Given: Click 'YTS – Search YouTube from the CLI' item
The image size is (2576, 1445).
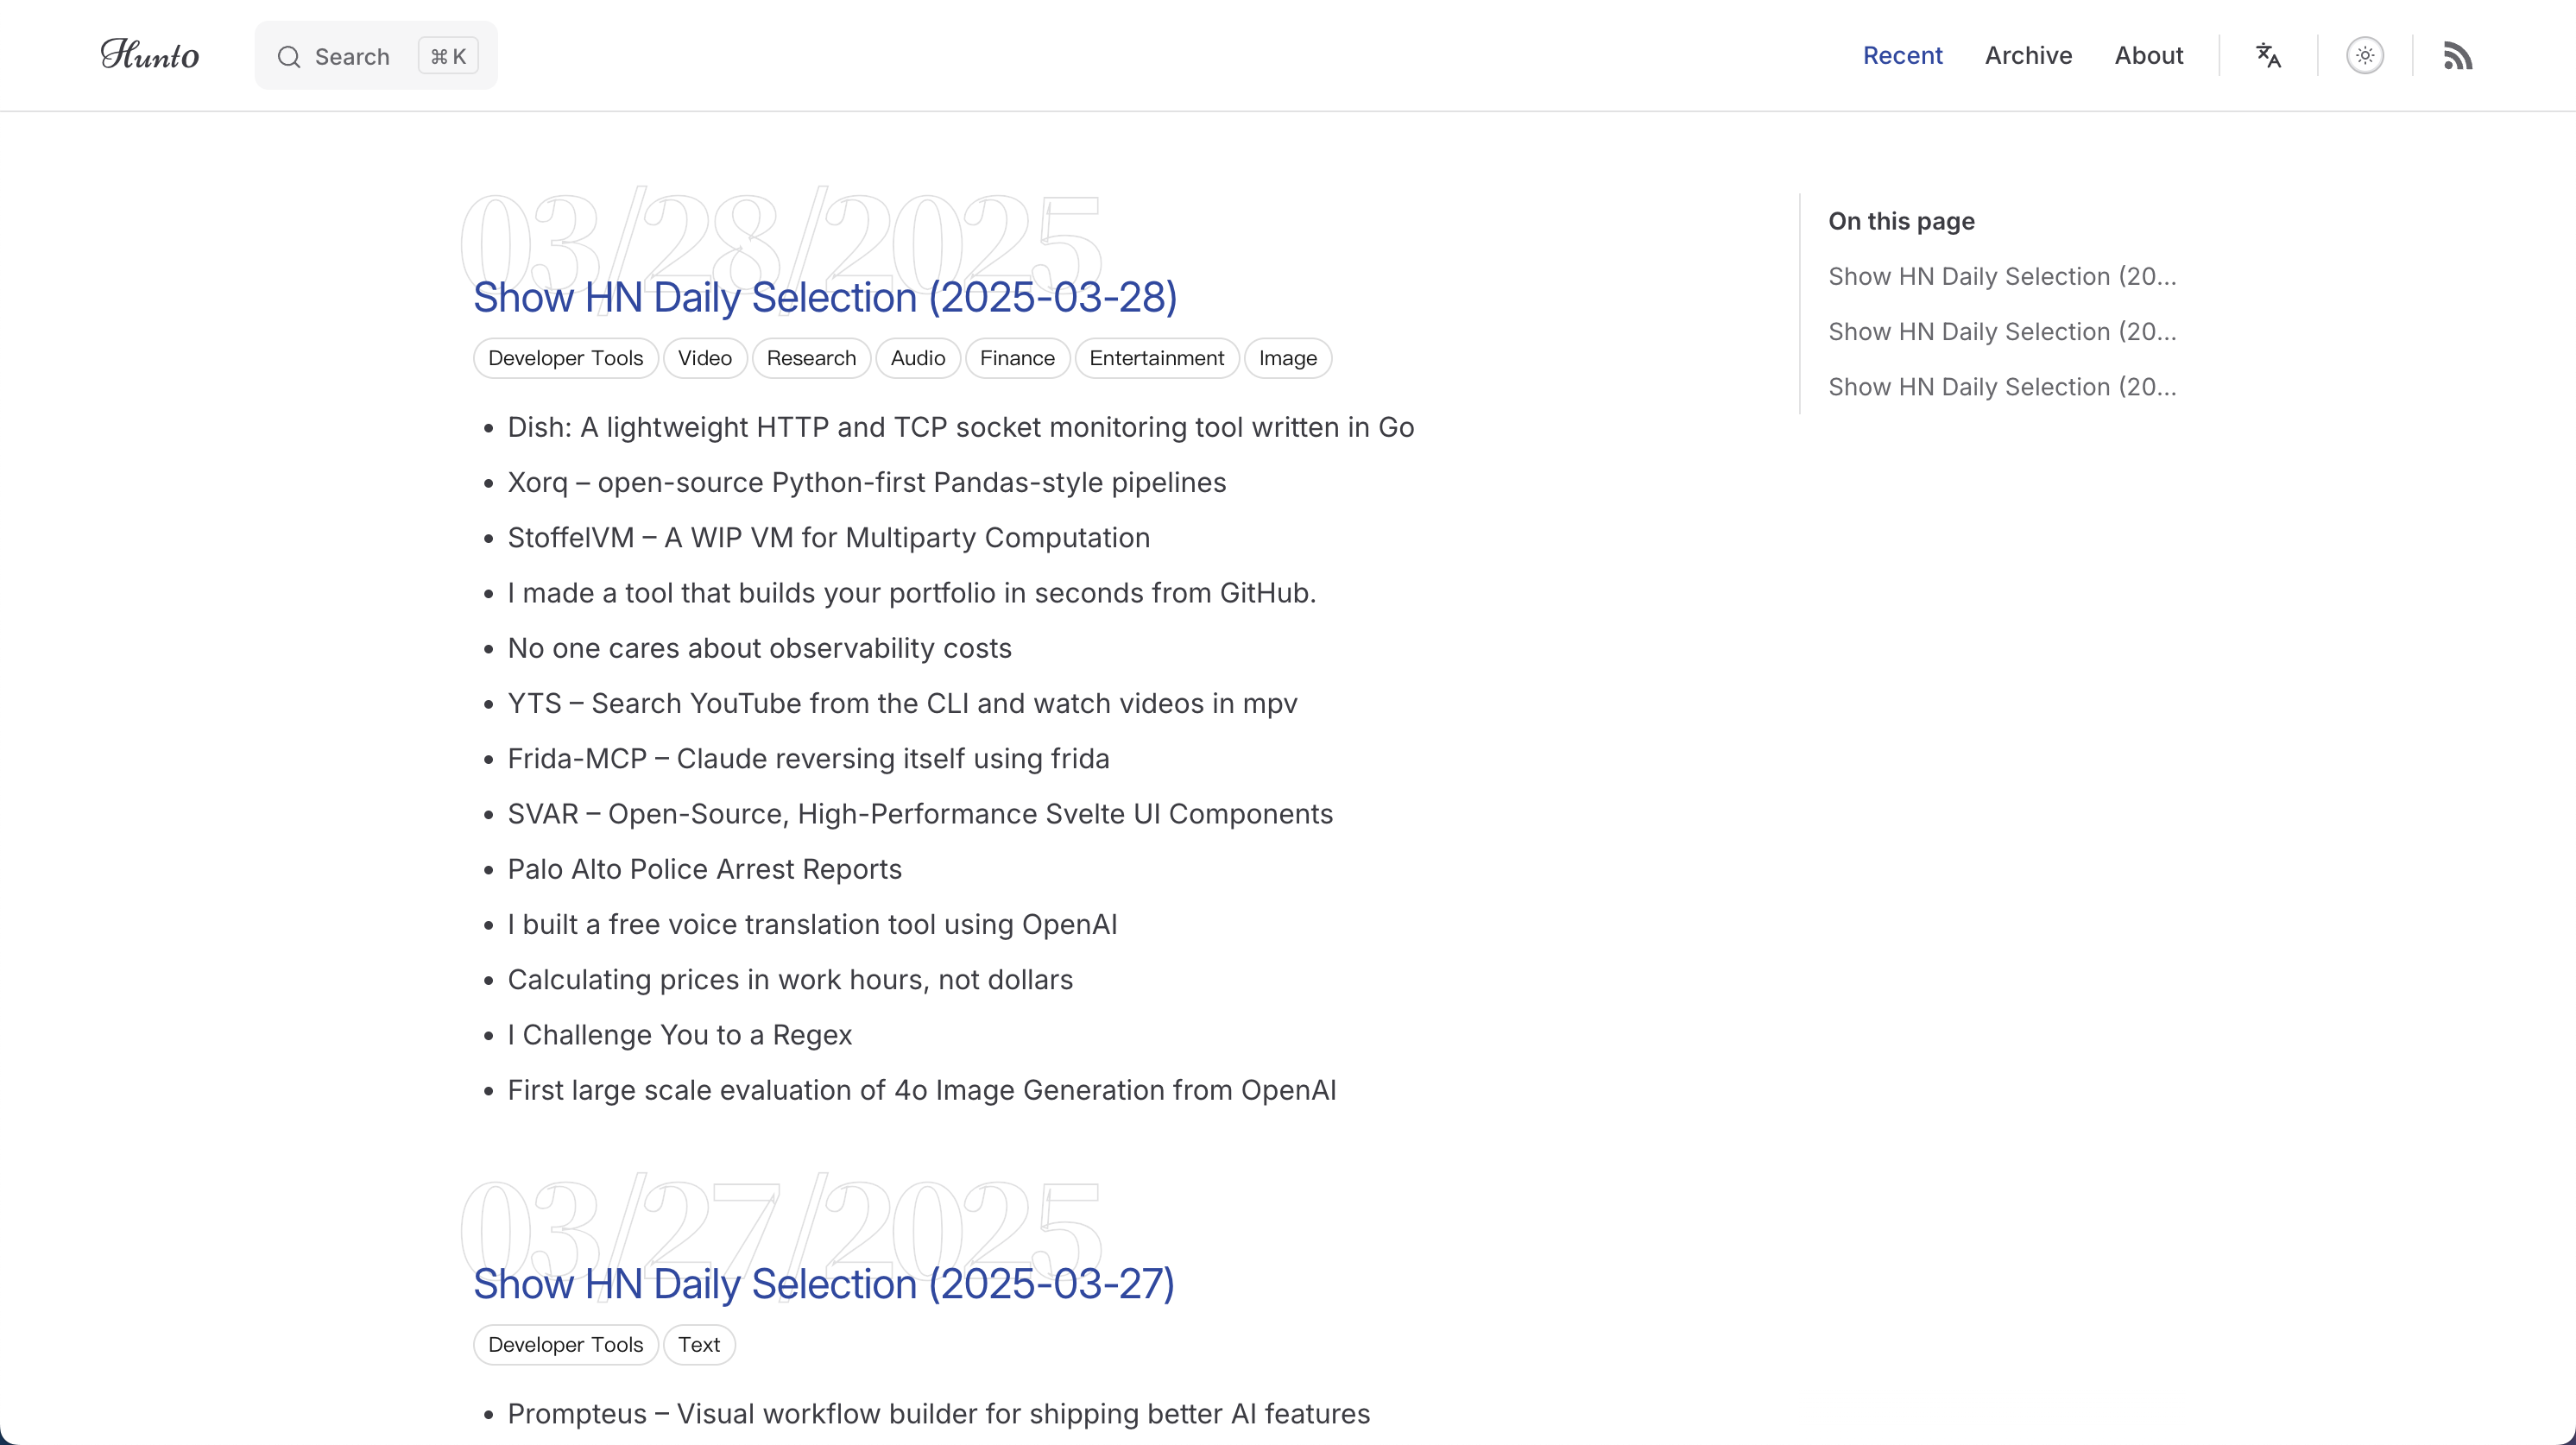Looking at the screenshot, I should tap(903, 703).
